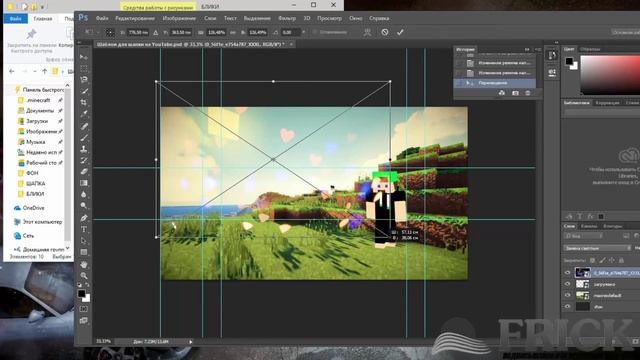The height and width of the screenshot is (360, 640).
Task: Select the Hand tool
Action: (84, 264)
